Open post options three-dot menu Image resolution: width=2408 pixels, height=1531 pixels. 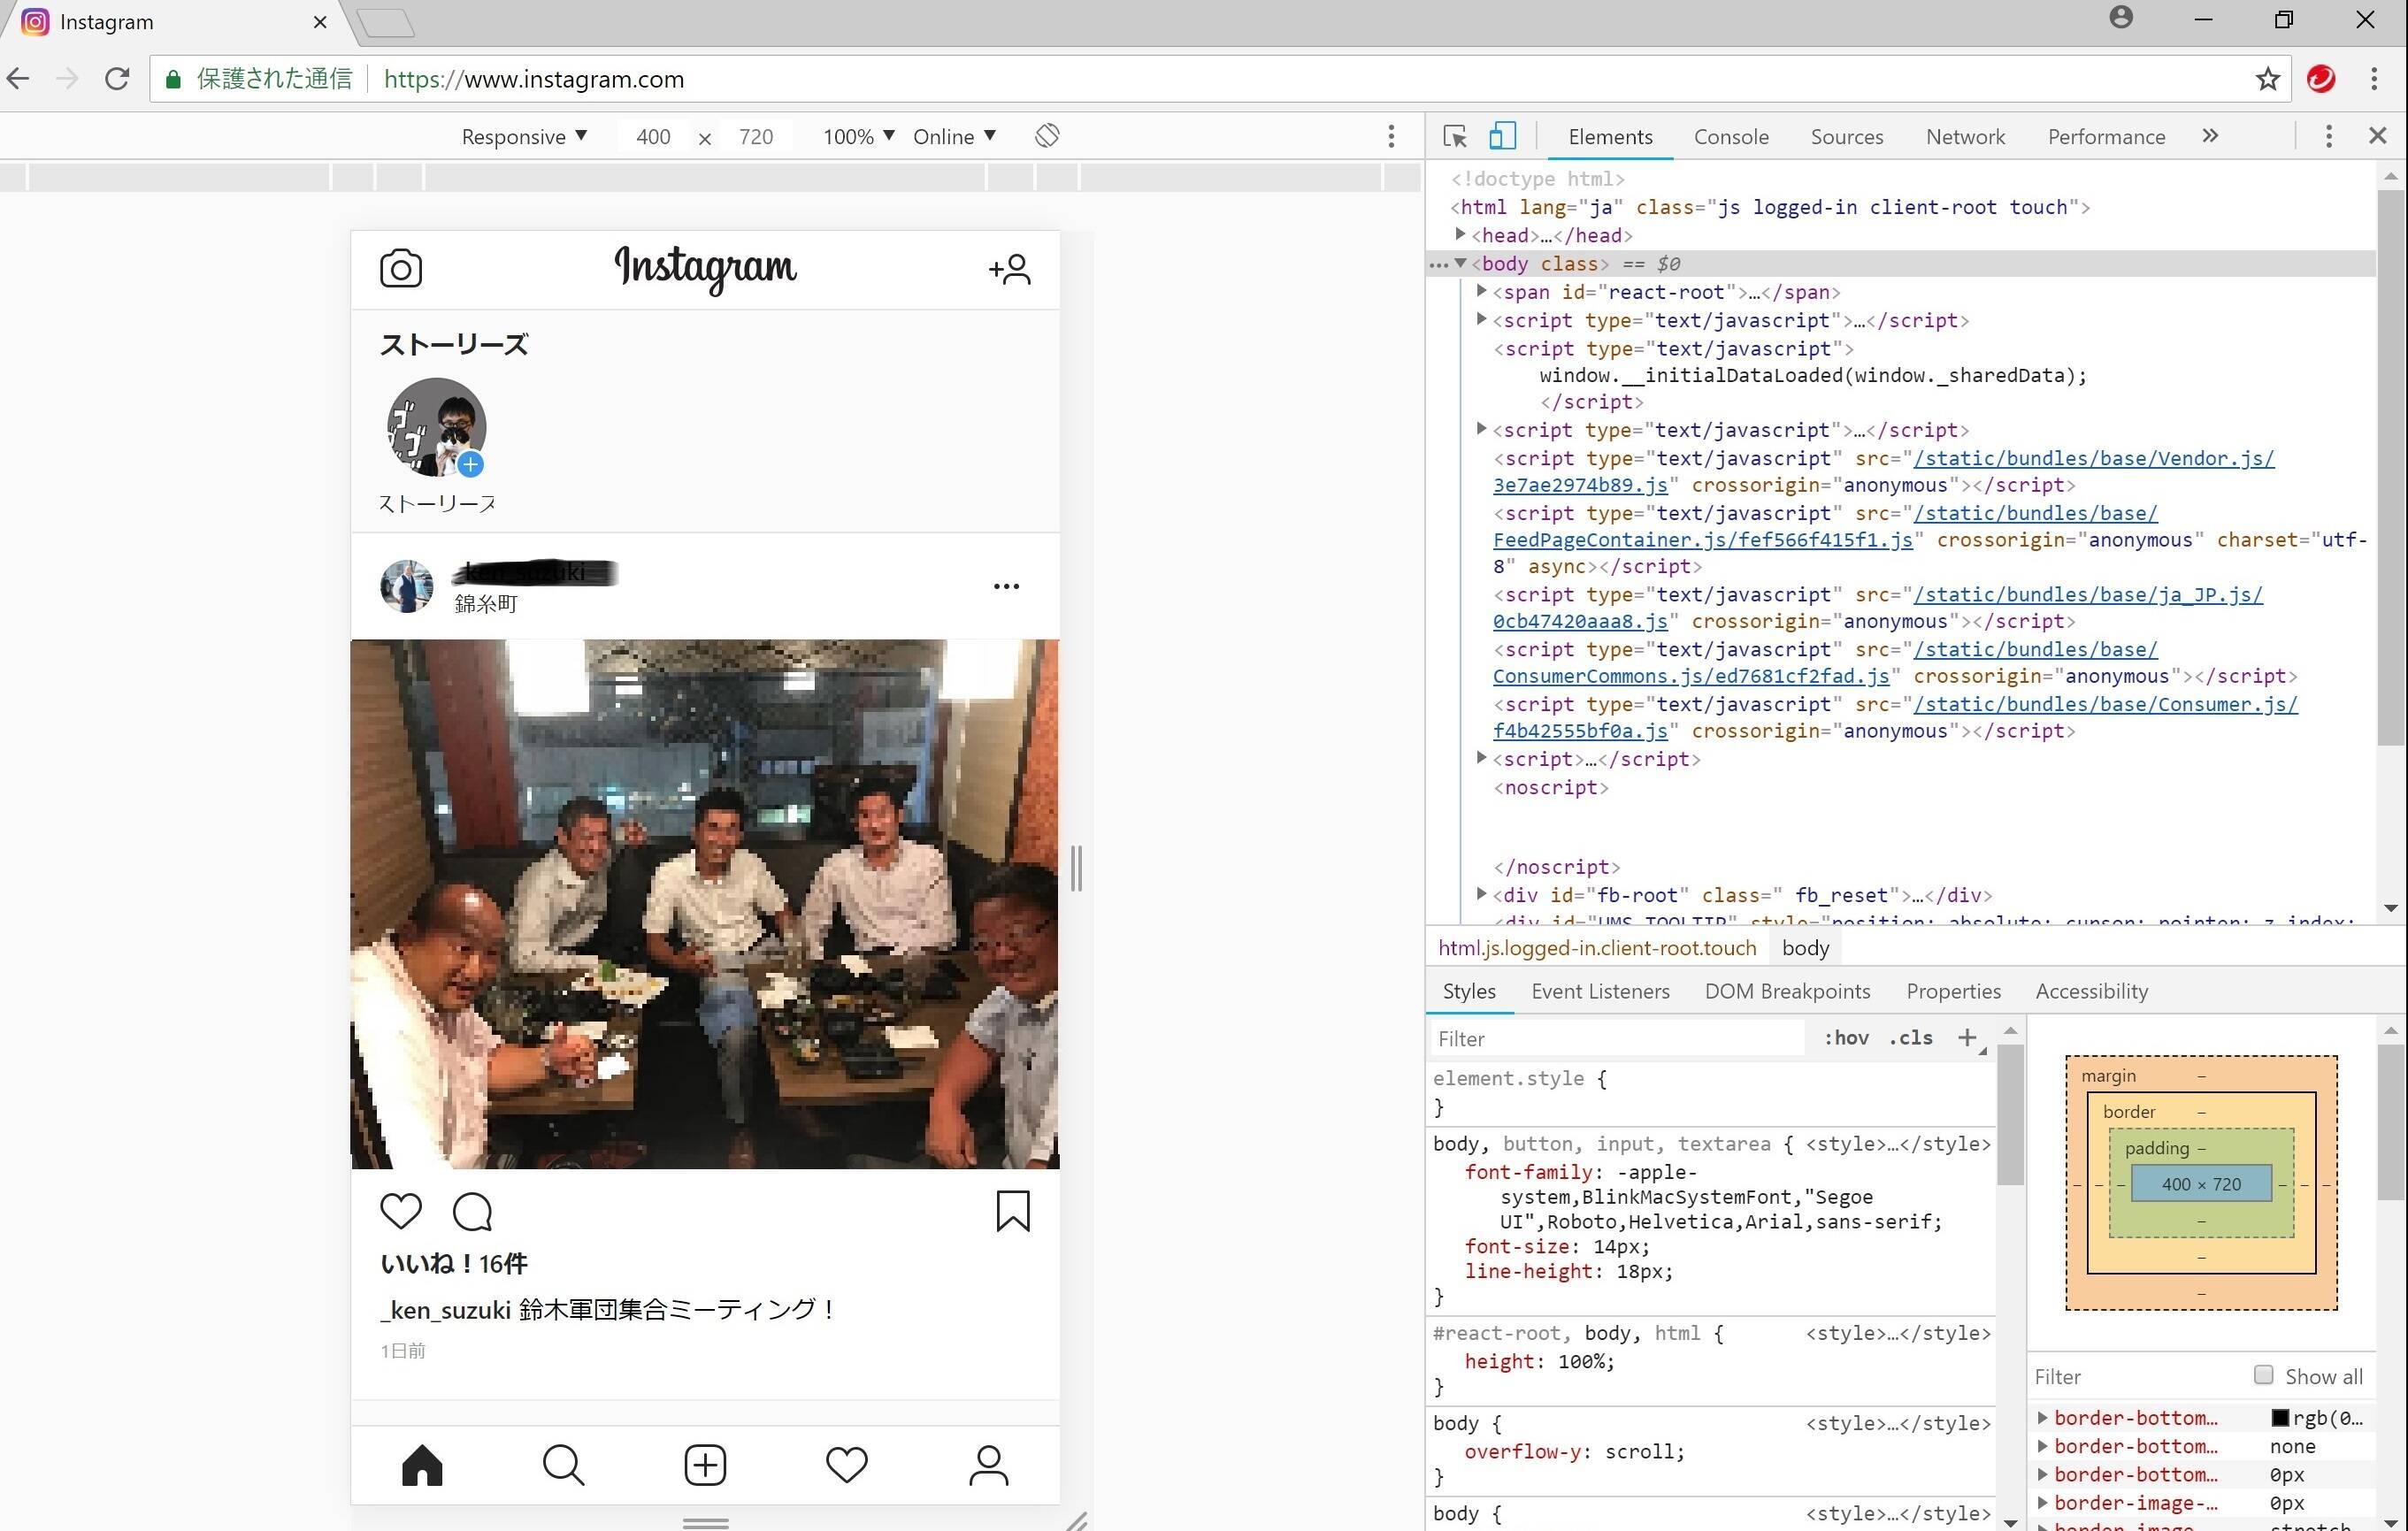click(x=1006, y=586)
